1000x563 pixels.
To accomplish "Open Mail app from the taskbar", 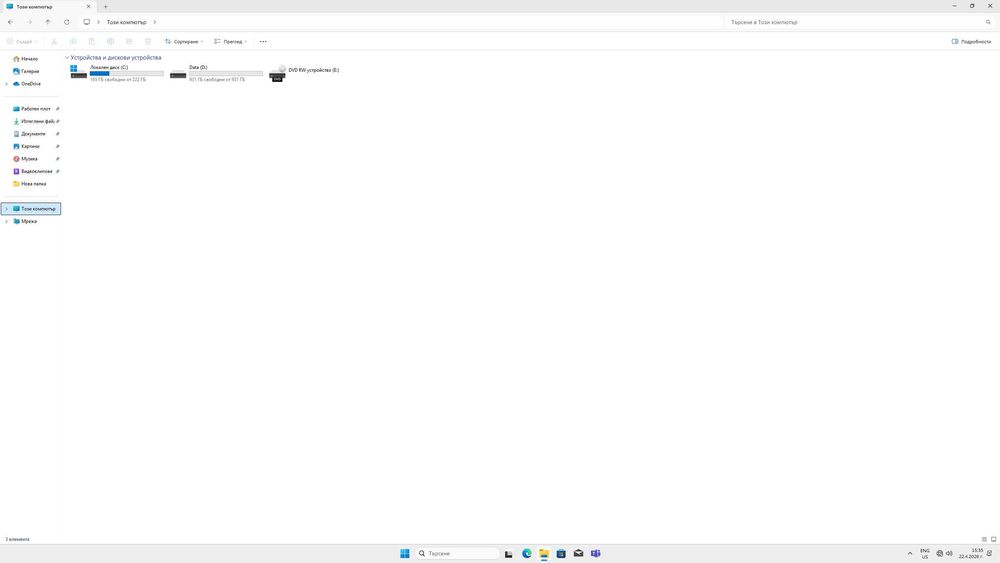I will tap(578, 553).
